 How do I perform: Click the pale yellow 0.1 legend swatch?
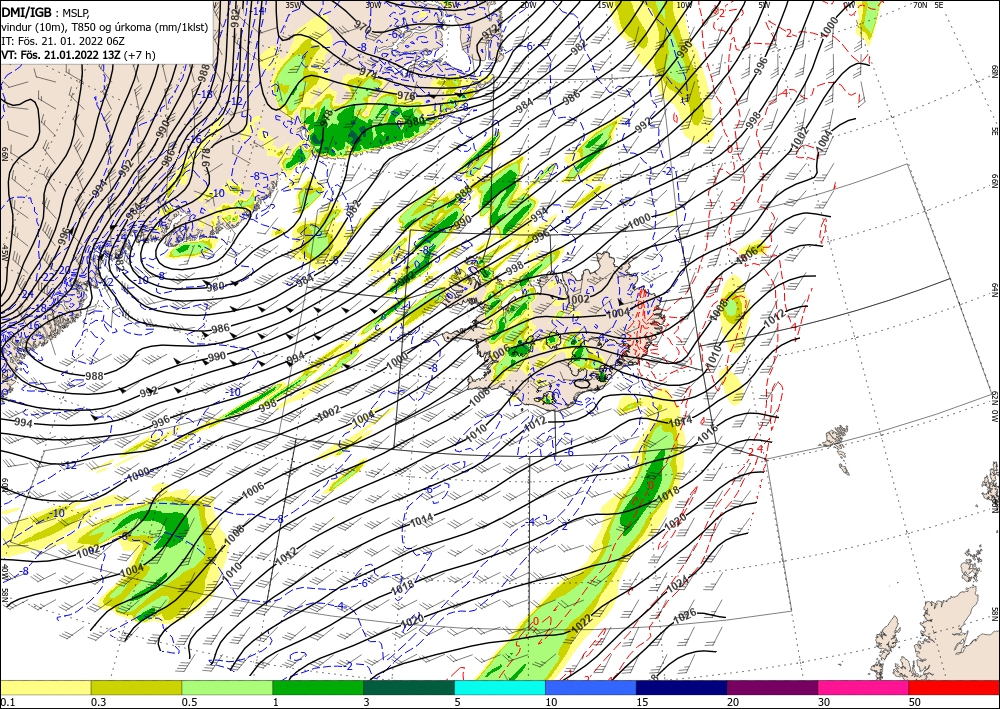coord(45,687)
